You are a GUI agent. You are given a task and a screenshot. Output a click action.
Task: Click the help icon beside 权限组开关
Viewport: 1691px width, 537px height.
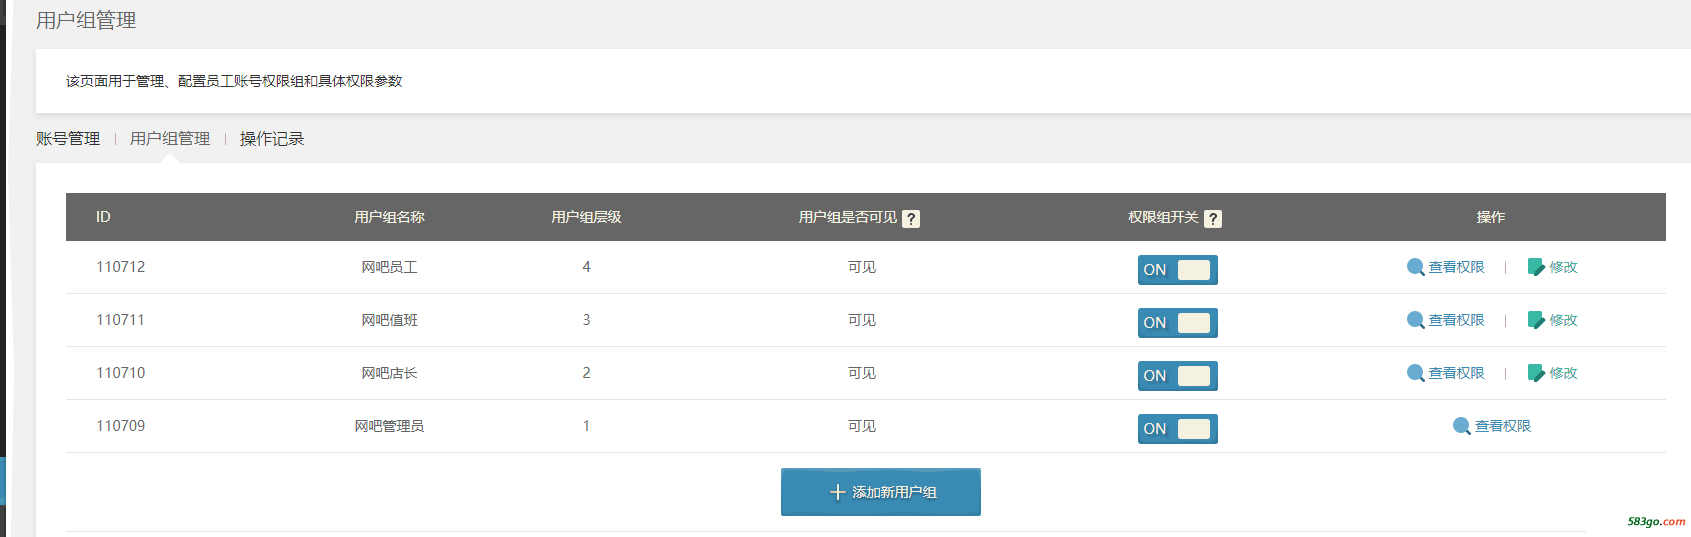point(1212,219)
